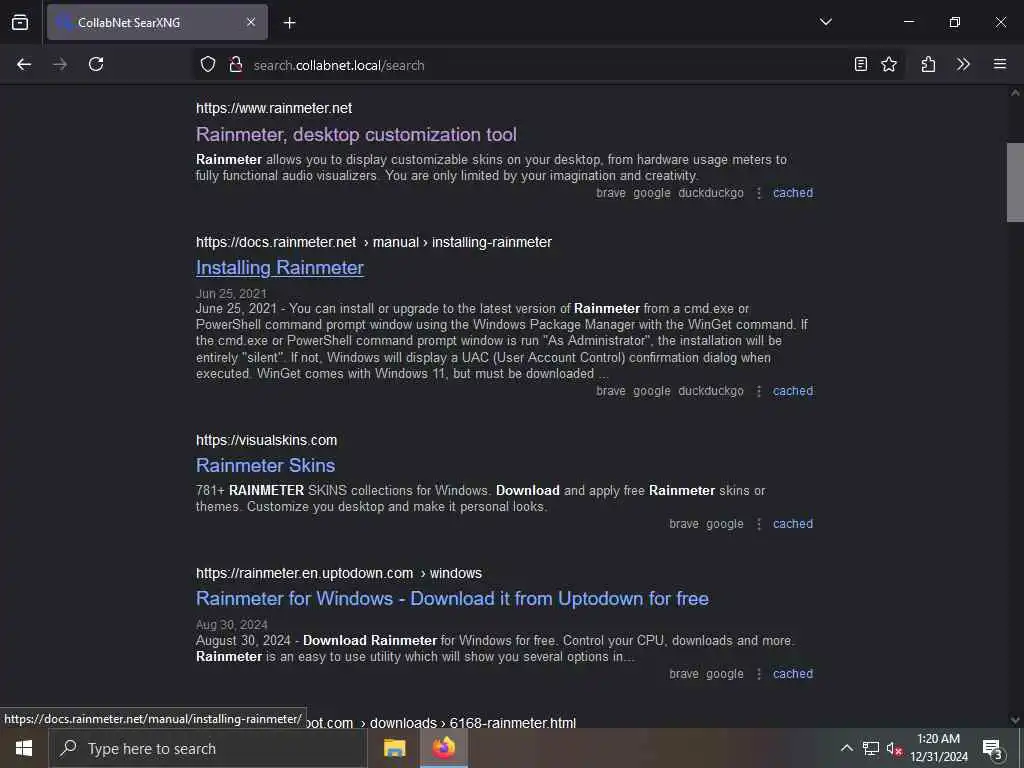Open the Firefox View recent browsing icon
The height and width of the screenshot is (768, 1024).
coord(20,22)
